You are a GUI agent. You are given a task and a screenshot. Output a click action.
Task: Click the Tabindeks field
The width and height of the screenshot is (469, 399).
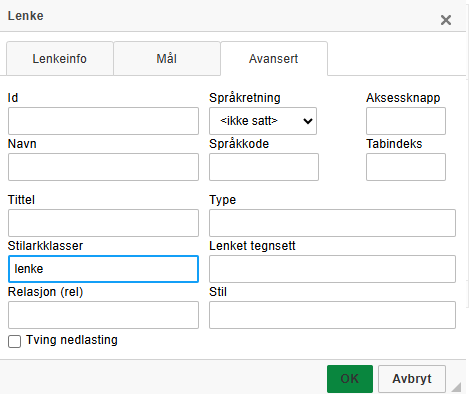pos(406,167)
